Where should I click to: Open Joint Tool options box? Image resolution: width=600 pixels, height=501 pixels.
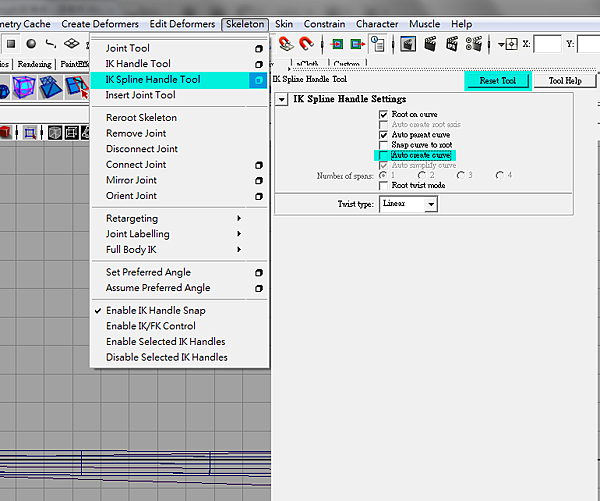click(258, 48)
